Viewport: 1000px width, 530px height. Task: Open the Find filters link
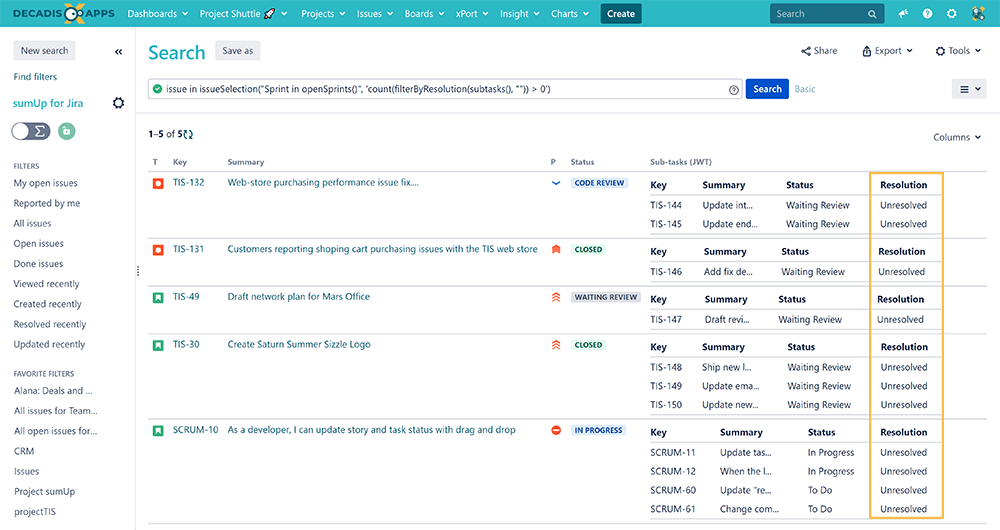click(35, 77)
